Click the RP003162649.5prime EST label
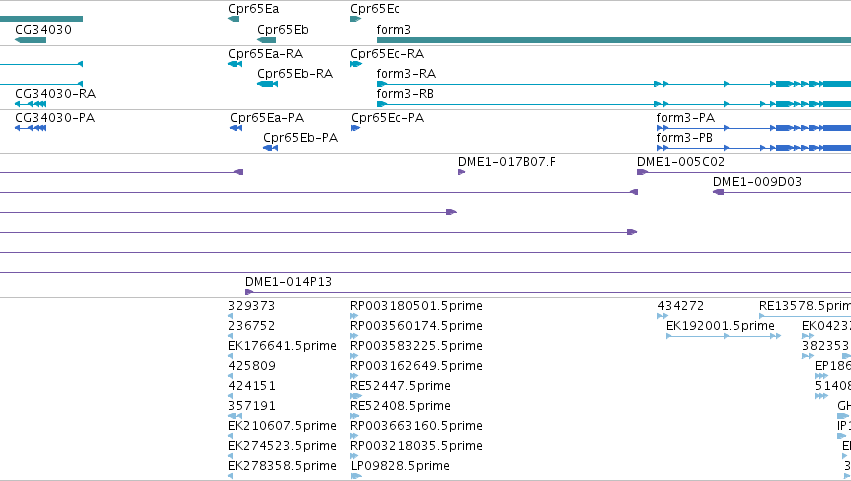Image resolution: width=851 pixels, height=481 pixels. click(416, 366)
